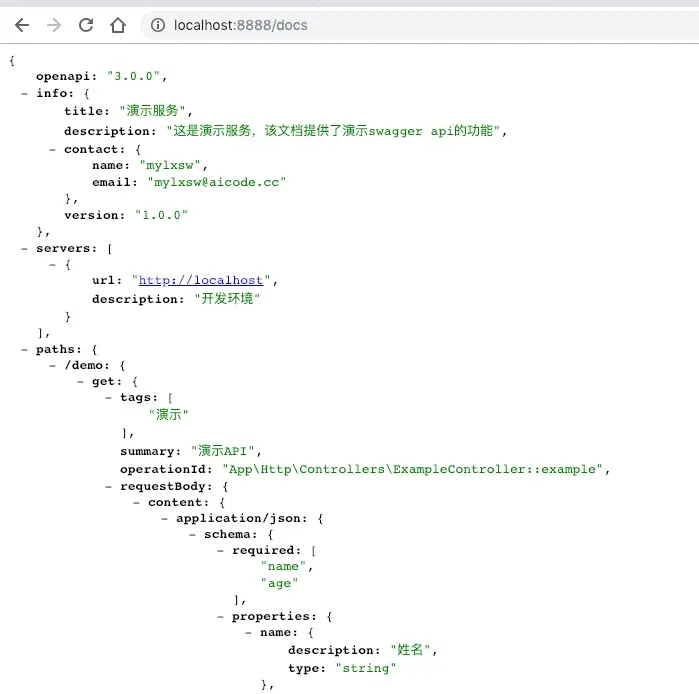Open the browser home page icon
This screenshot has height=694, width=699.
click(118, 25)
